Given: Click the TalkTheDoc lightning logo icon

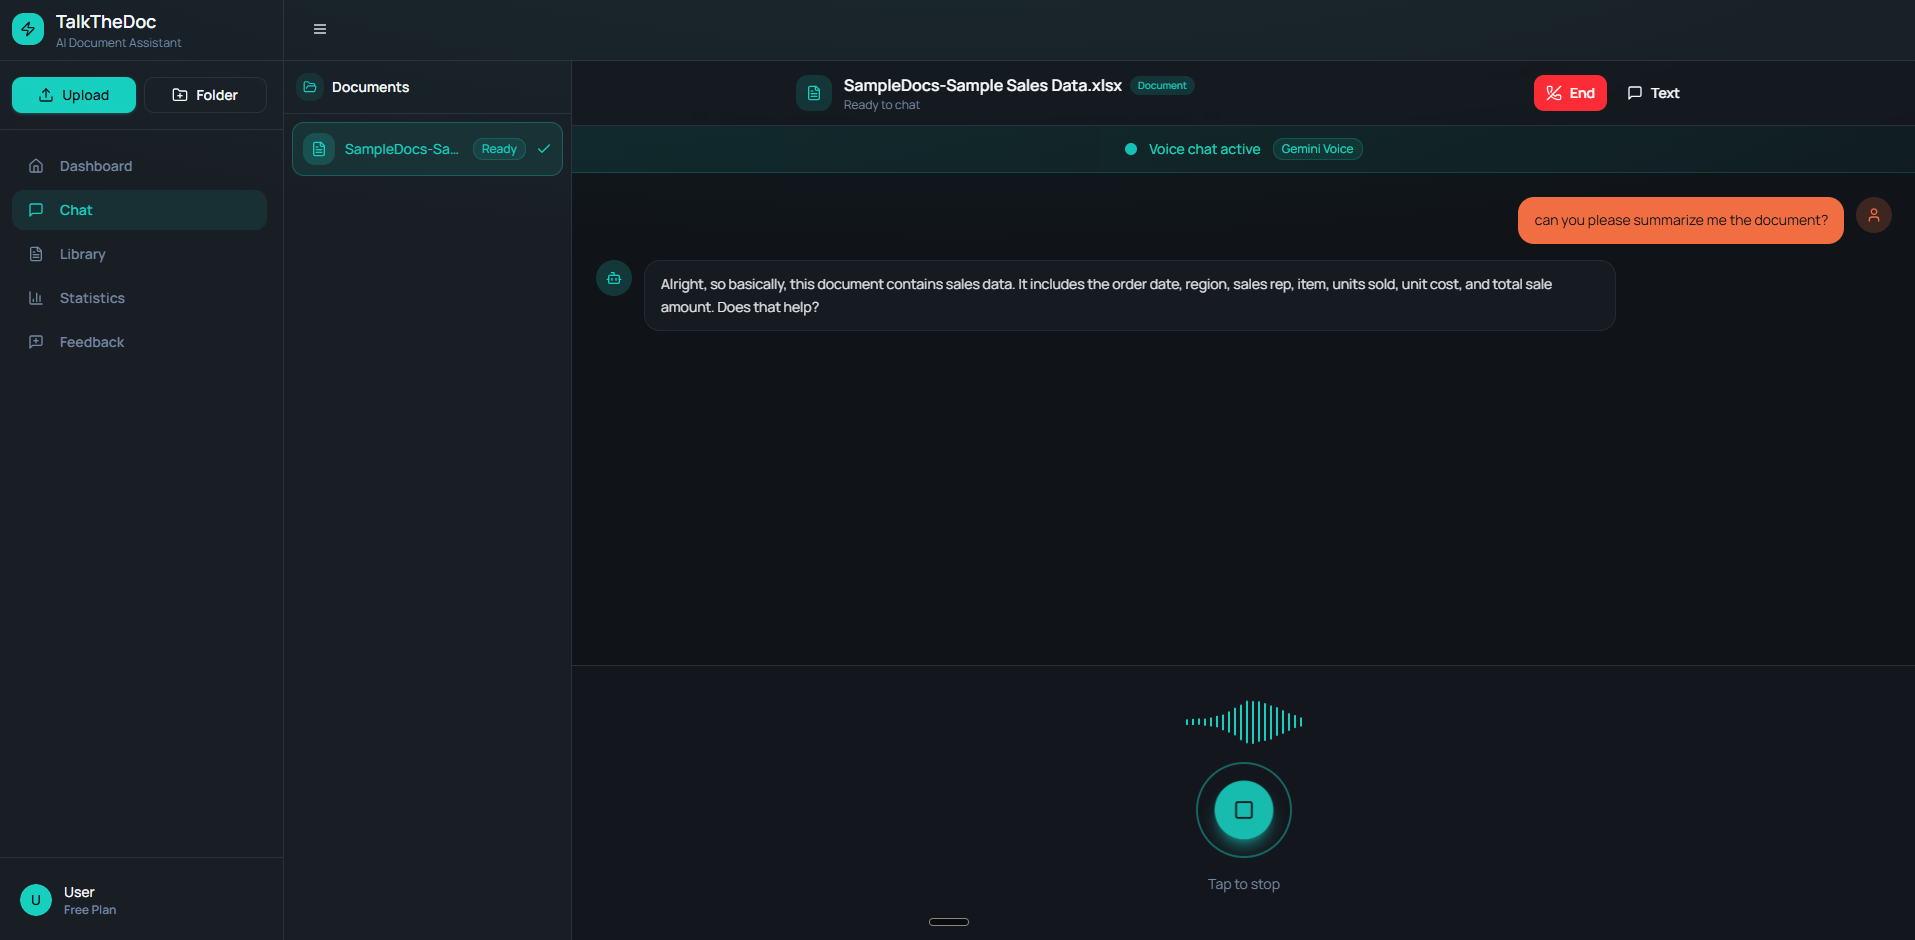Looking at the screenshot, I should point(27,29).
